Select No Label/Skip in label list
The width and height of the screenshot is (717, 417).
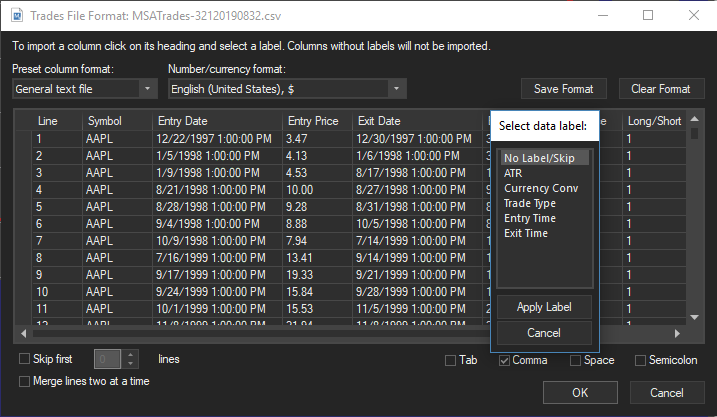[545, 158]
